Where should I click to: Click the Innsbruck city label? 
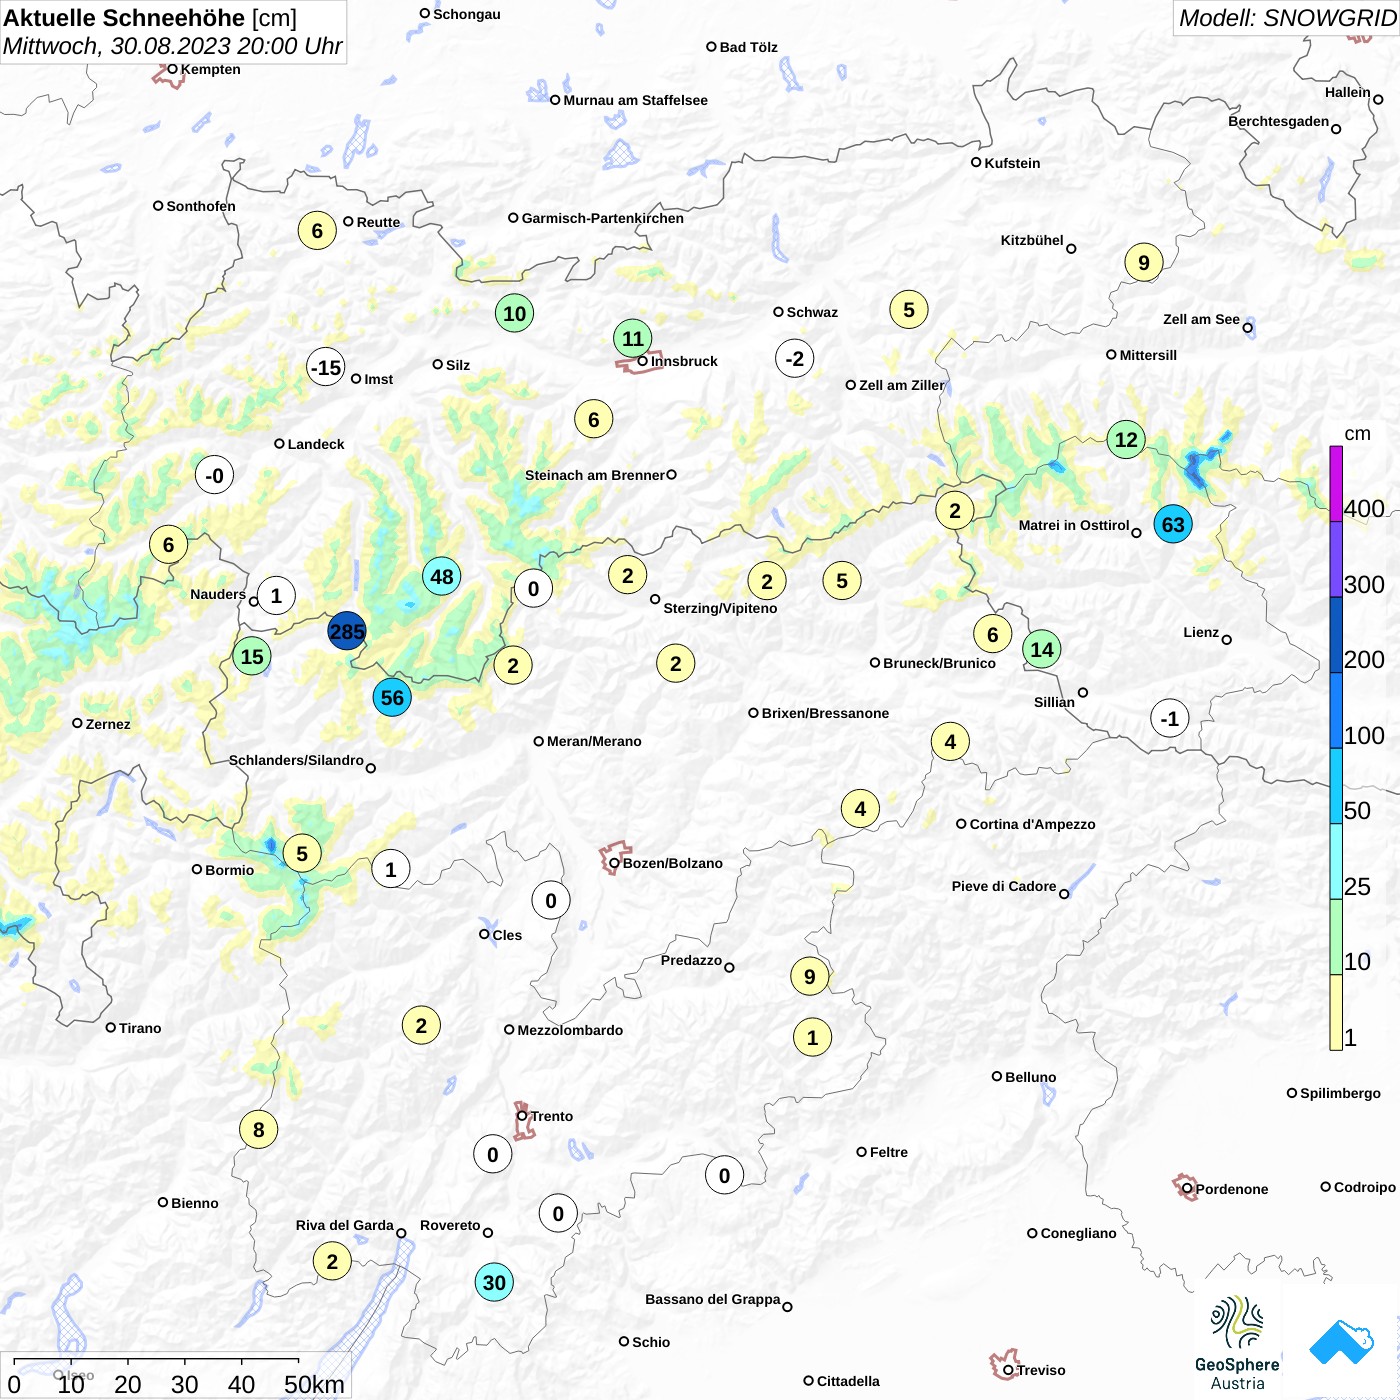pos(684,361)
